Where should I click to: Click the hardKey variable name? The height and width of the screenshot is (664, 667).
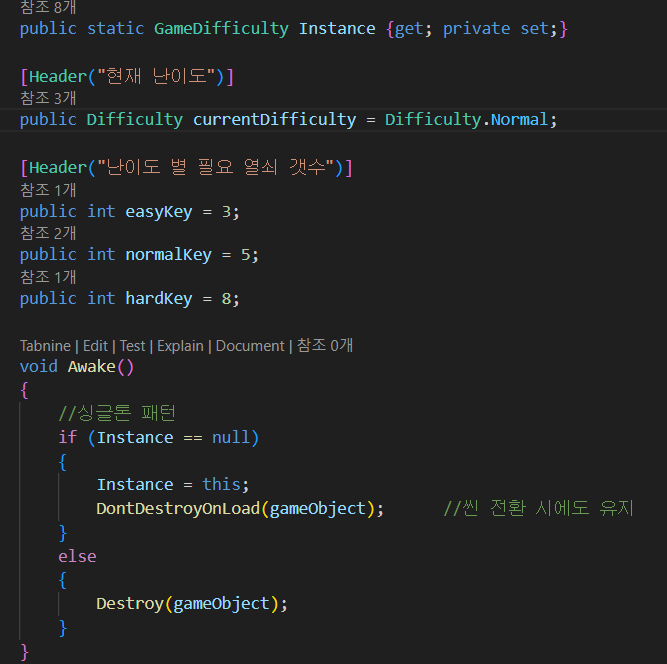159,299
